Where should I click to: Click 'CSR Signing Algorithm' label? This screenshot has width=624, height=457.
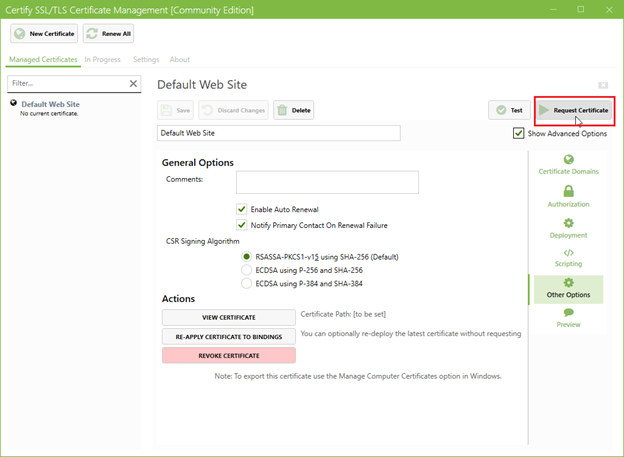[203, 241]
